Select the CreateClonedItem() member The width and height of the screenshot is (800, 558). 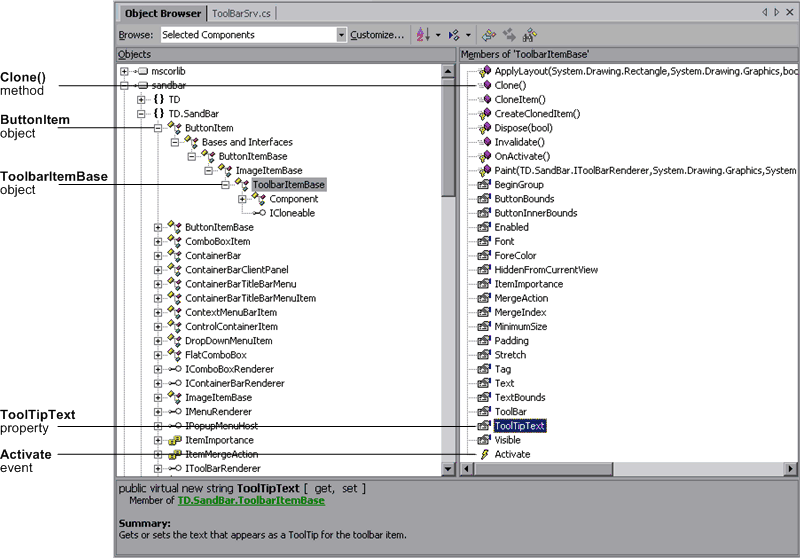537,114
